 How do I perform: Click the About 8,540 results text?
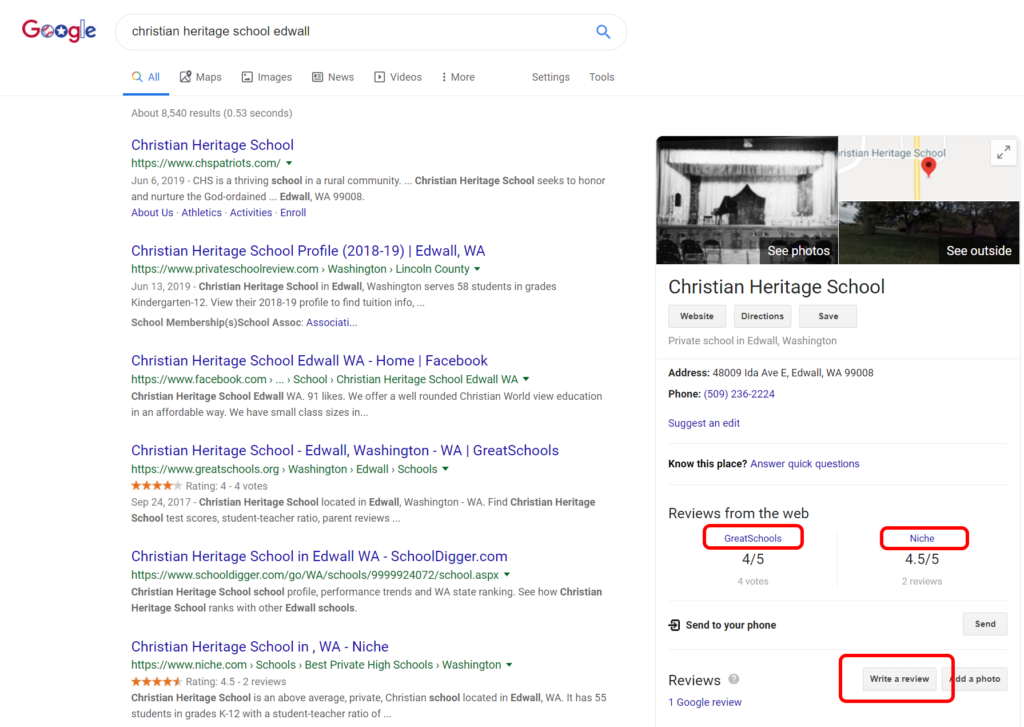(x=212, y=113)
